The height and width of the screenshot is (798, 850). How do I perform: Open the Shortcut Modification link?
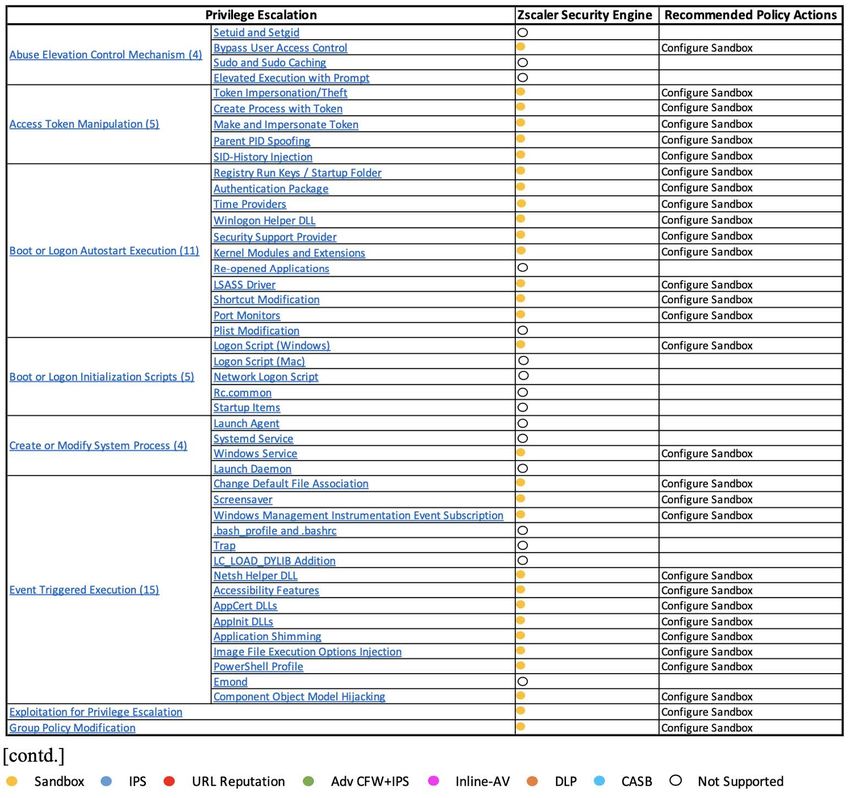pos(266,300)
